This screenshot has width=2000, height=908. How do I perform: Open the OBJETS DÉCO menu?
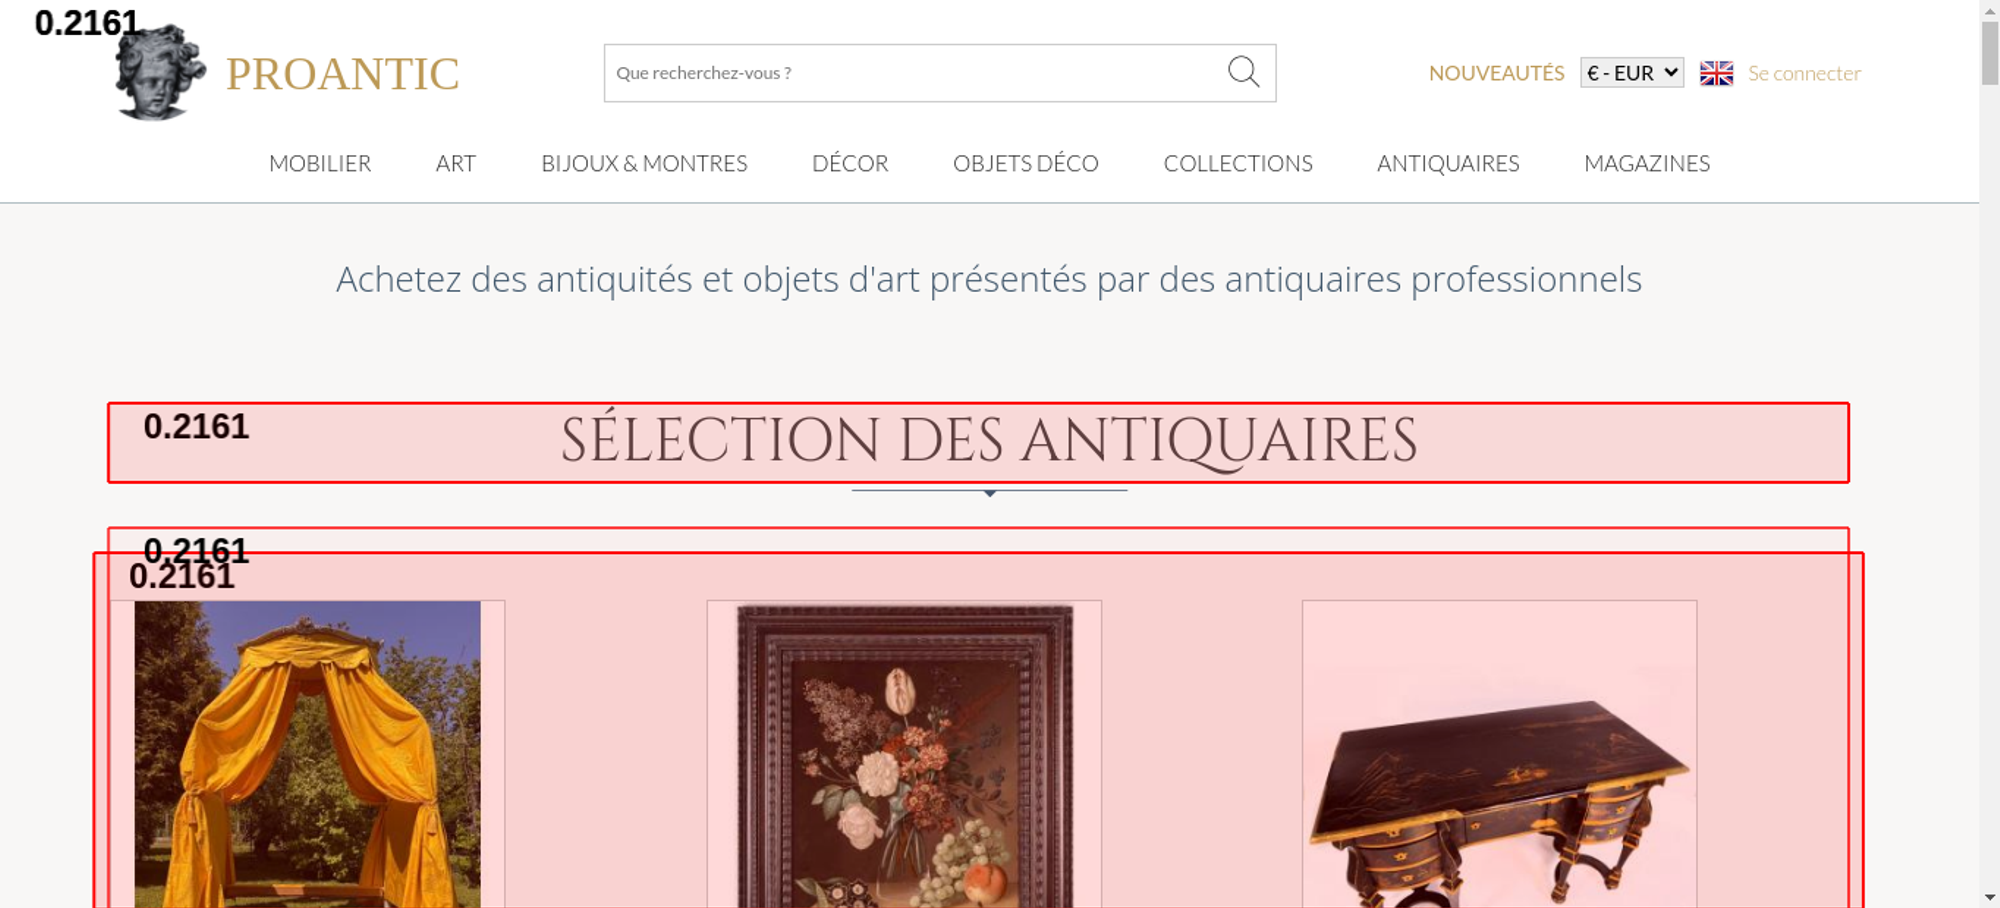1026,163
